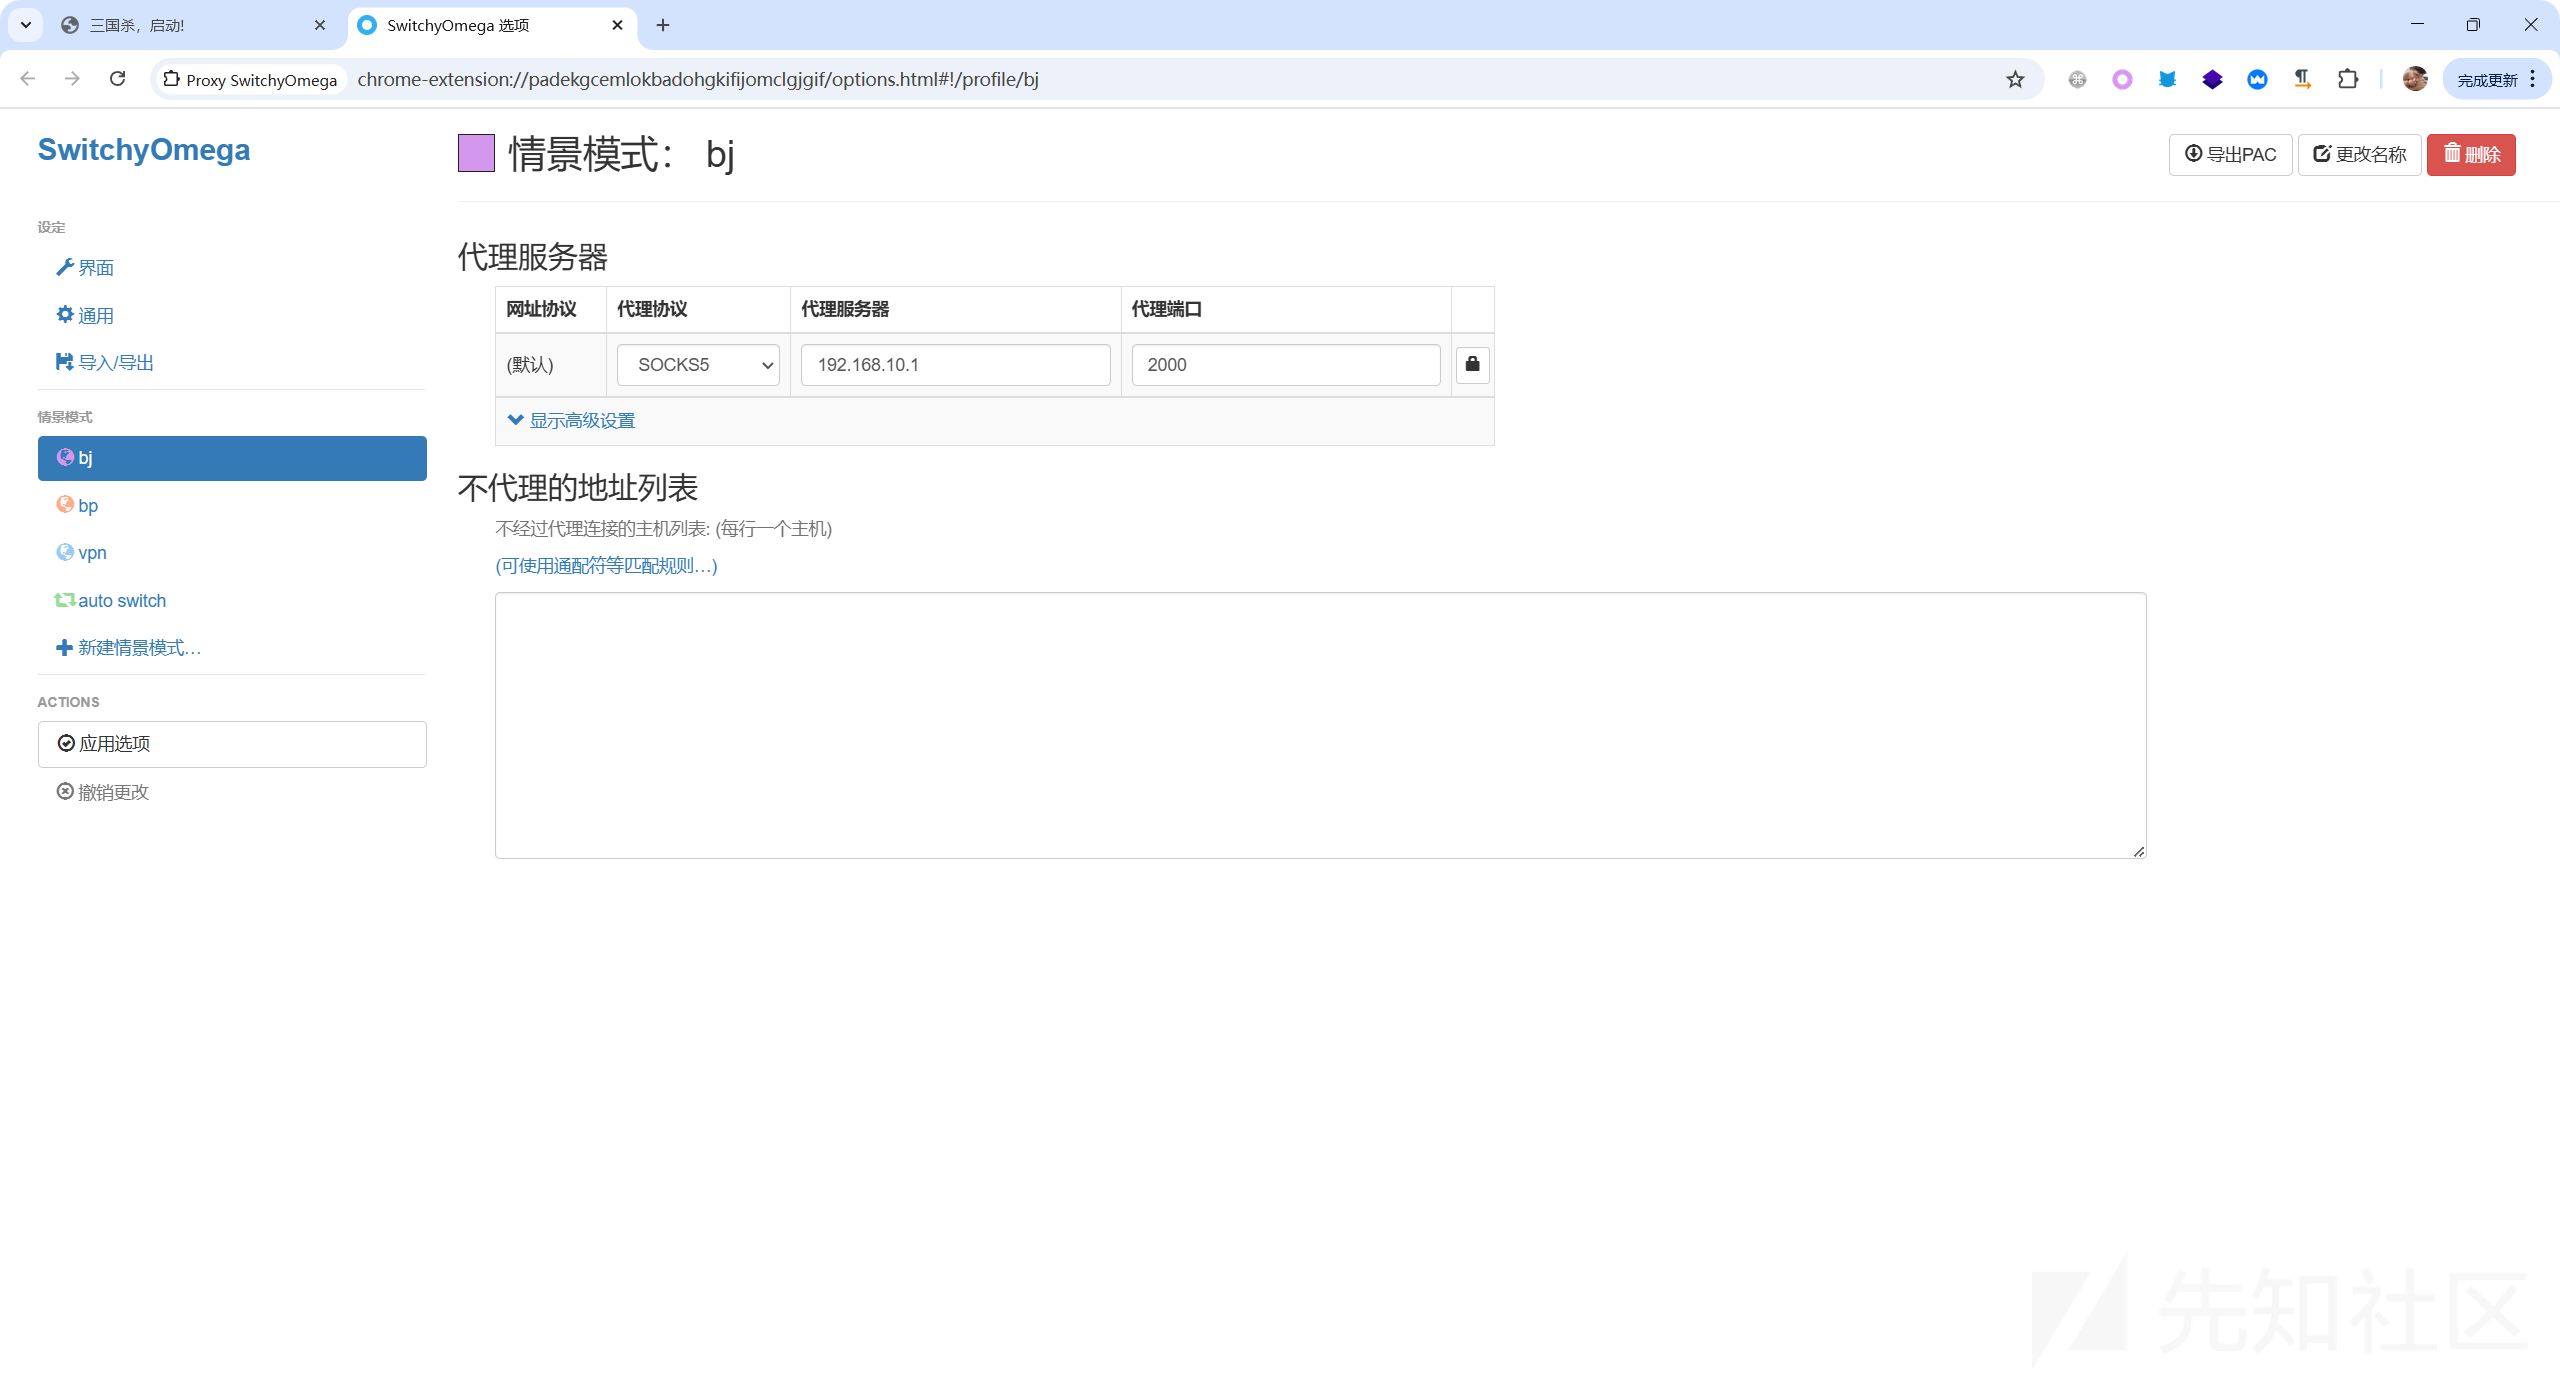This screenshot has width=2560, height=1380.
Task: Click Discard changes (撤销更改)
Action: pos(103,792)
